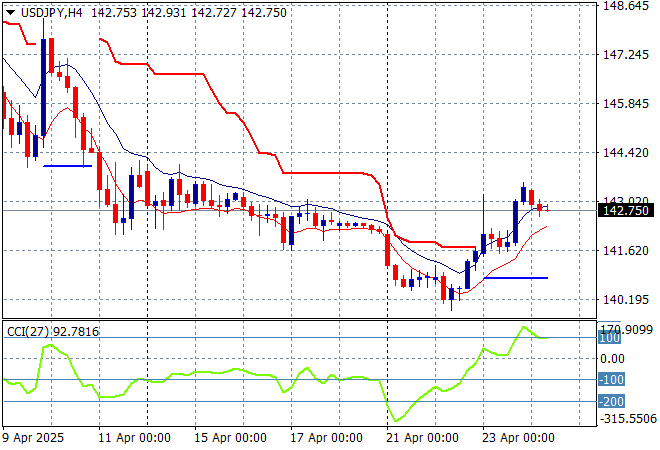Select the blue horizontal line near 144.0
This screenshot has height=450, width=660.
(x=67, y=166)
